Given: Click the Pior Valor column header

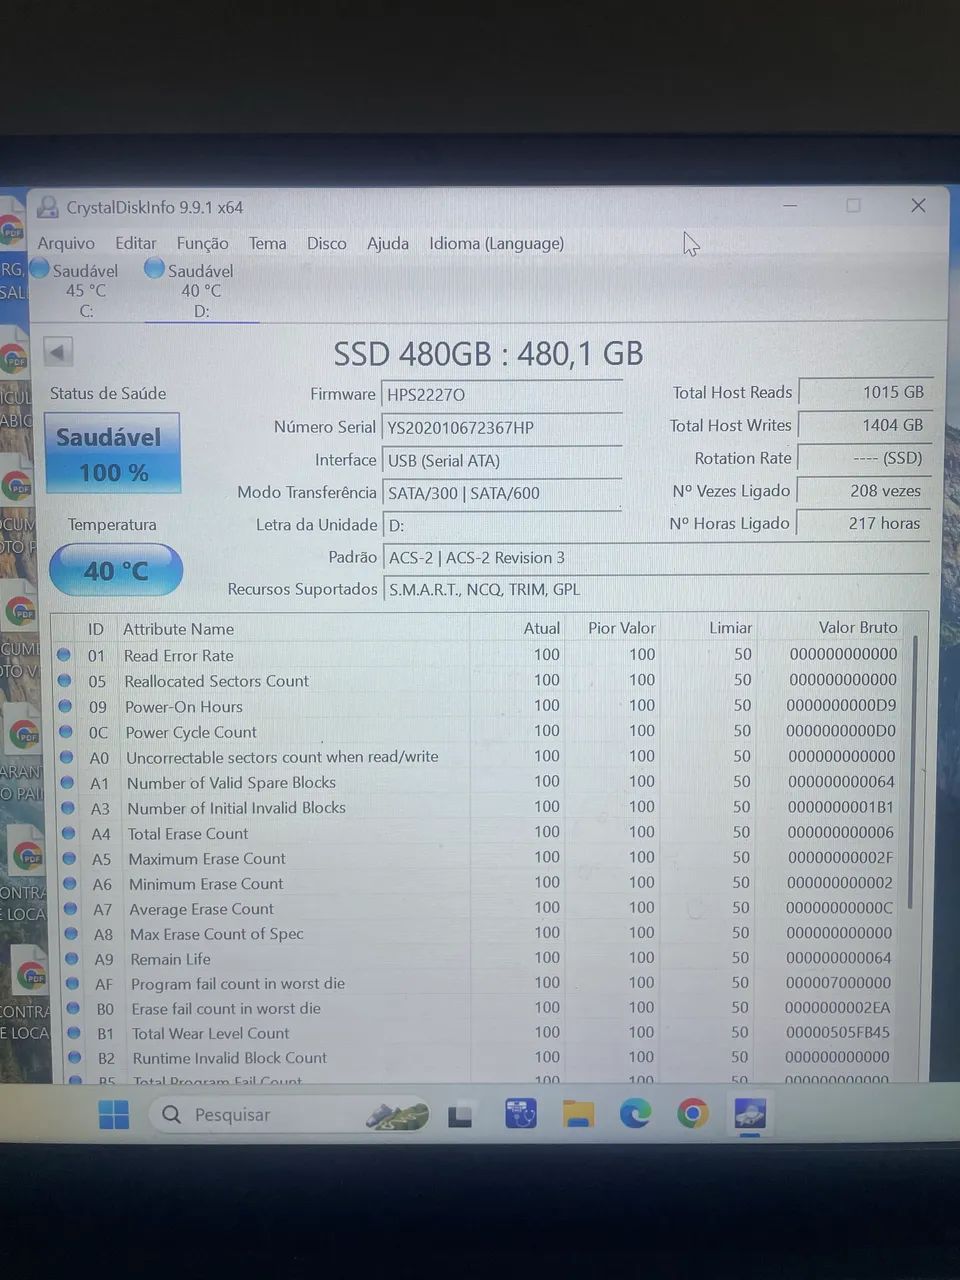Looking at the screenshot, I should tap(621, 628).
